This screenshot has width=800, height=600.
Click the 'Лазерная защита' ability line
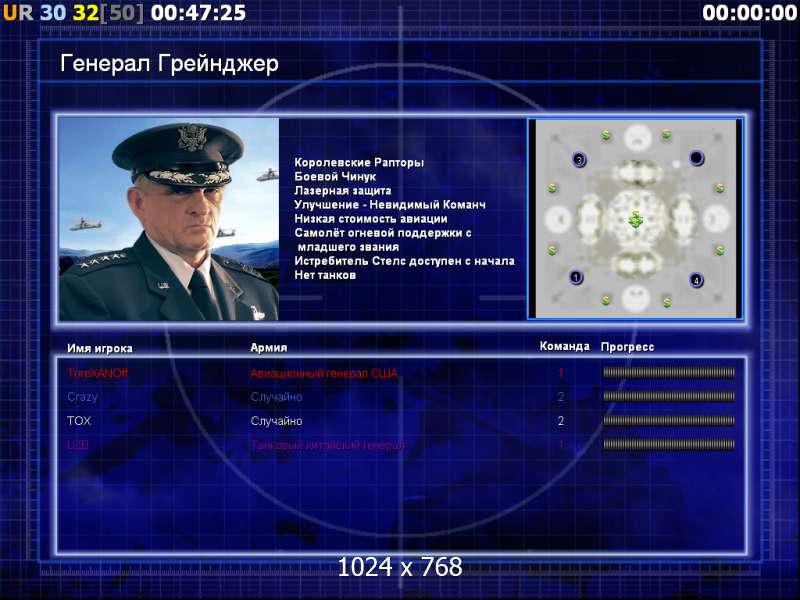(343, 190)
